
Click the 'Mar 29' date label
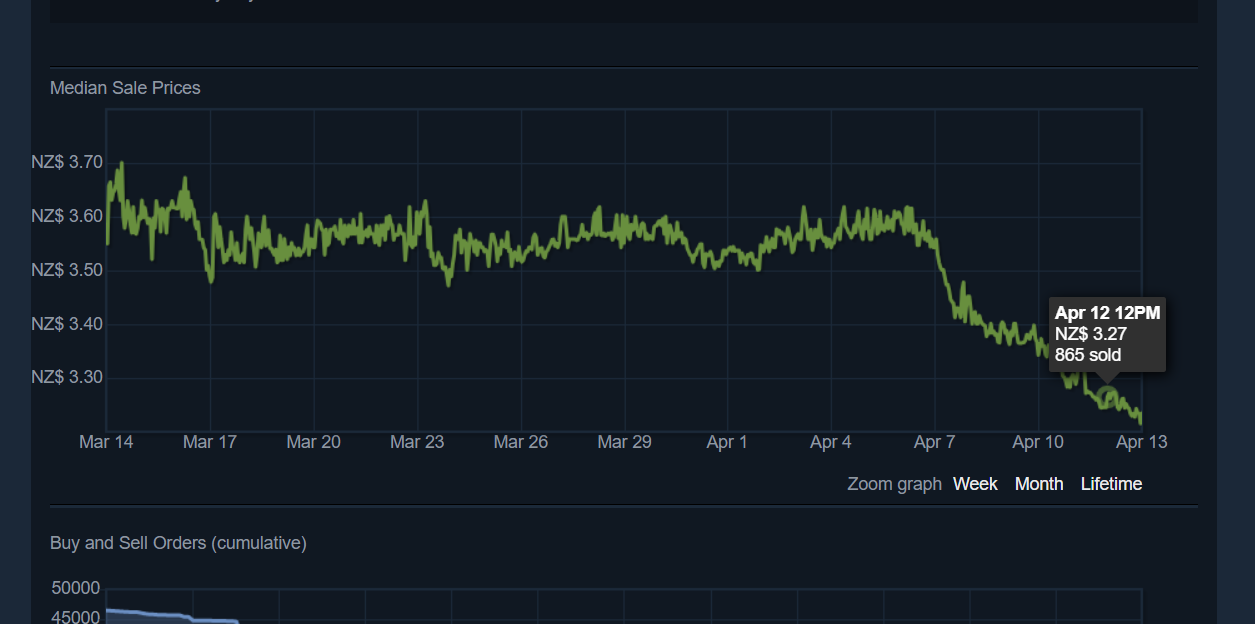click(x=625, y=442)
